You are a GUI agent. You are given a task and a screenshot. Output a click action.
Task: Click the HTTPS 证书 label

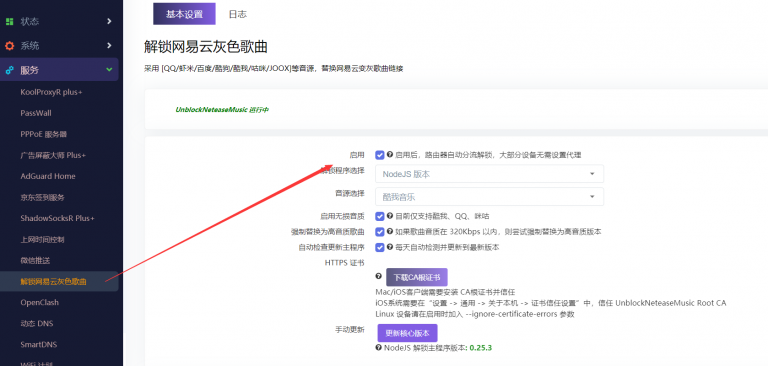coord(344,263)
